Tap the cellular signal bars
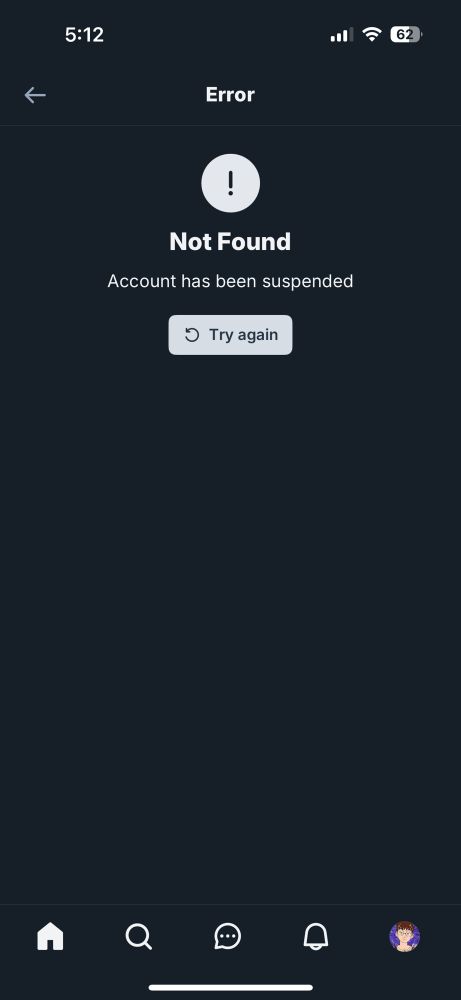This screenshot has height=1000, width=461. point(342,35)
